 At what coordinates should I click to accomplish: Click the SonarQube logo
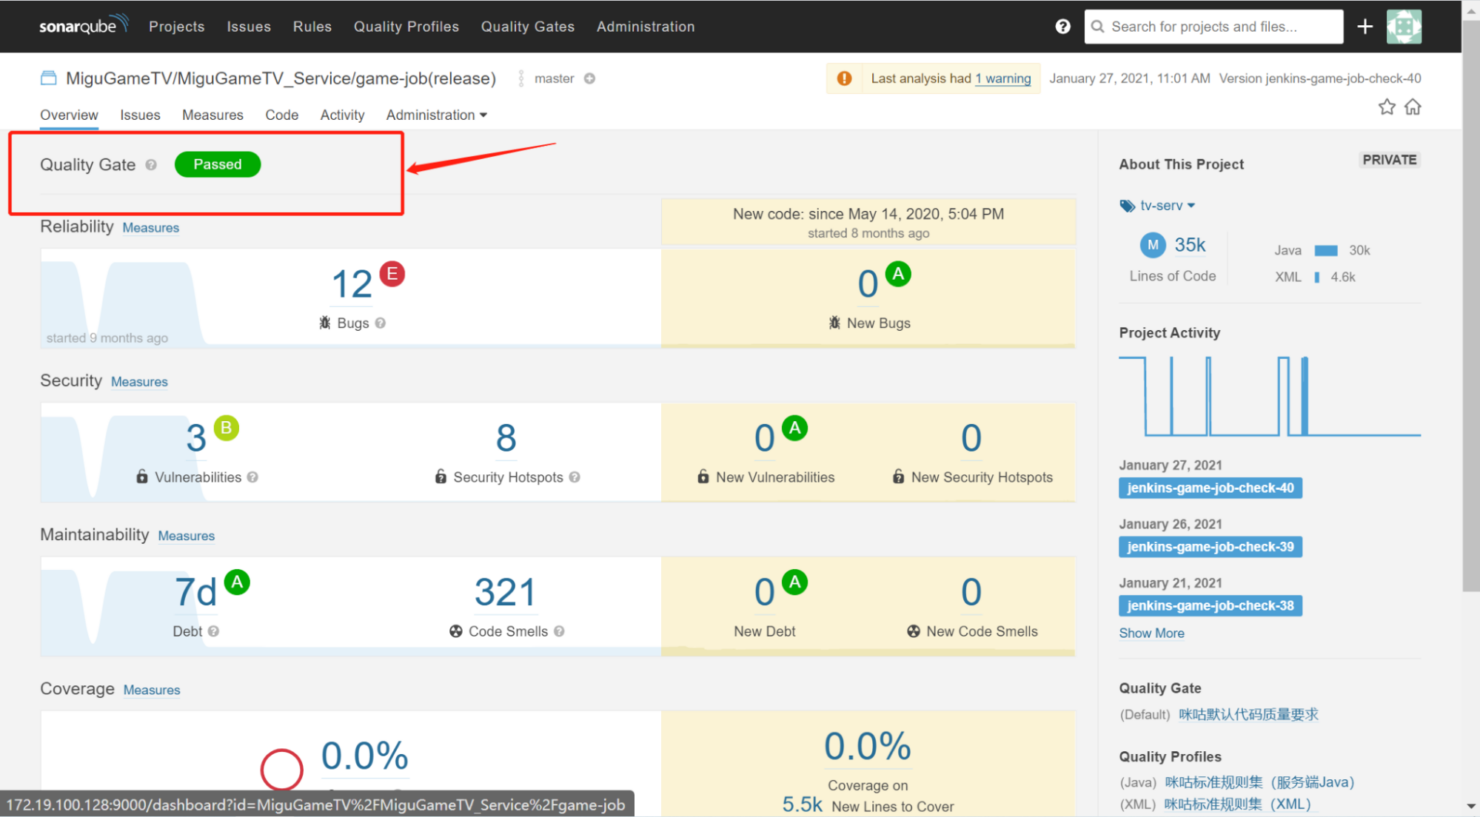point(83,25)
